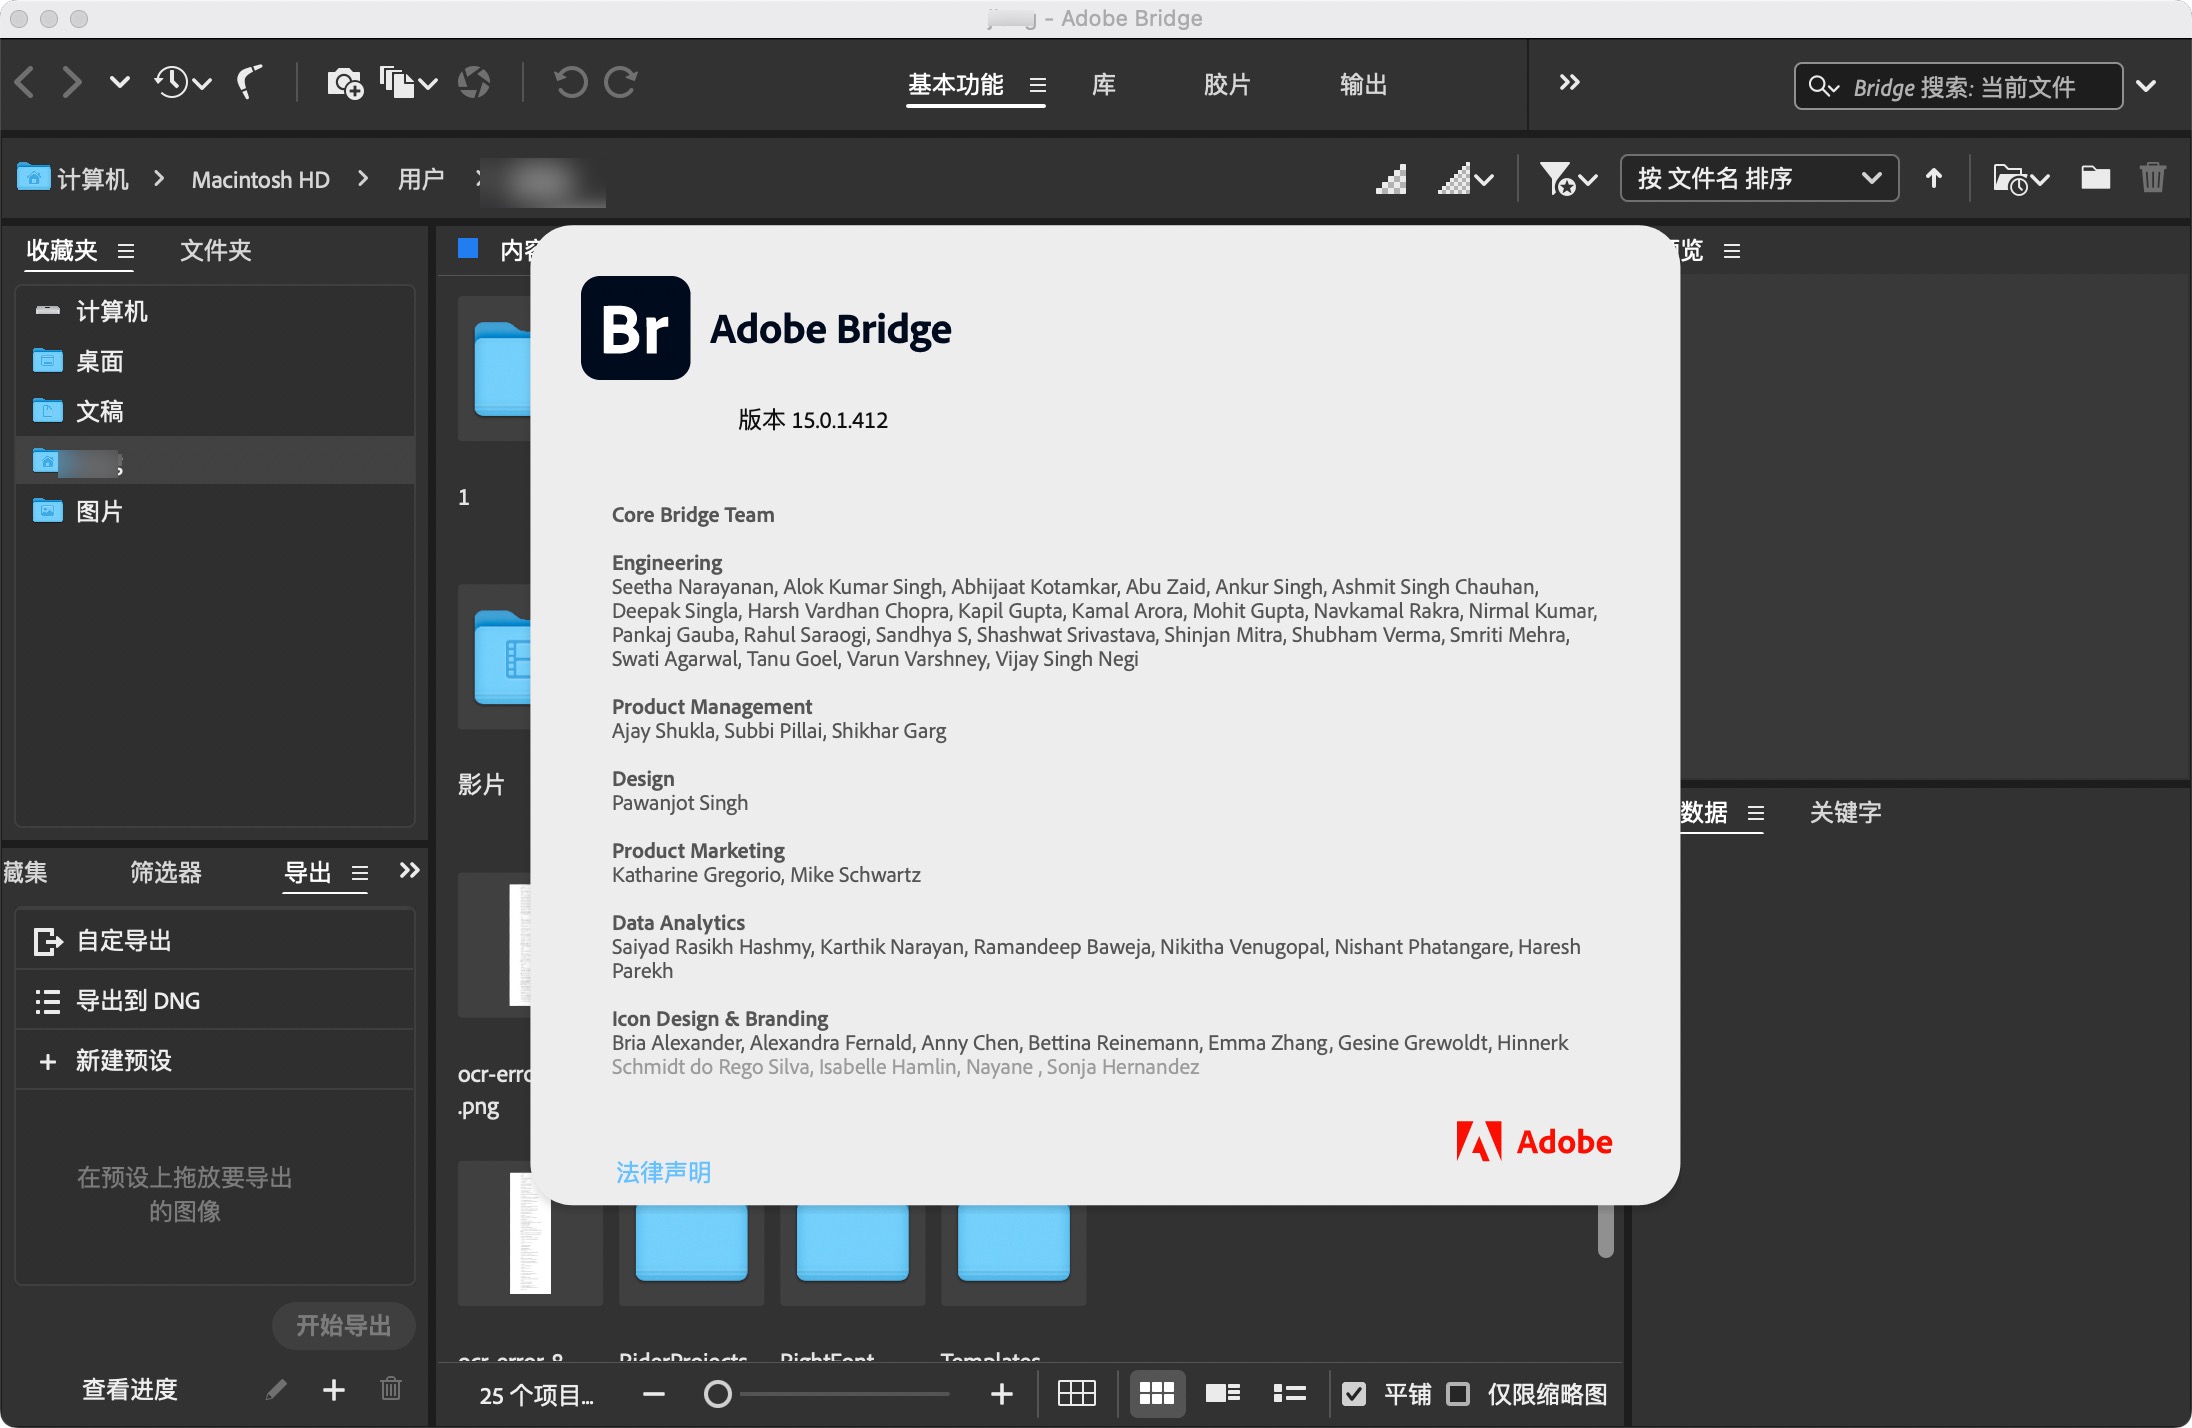Open in Camera Raw aperture icon
The height and width of the screenshot is (1428, 2192).
point(474,83)
